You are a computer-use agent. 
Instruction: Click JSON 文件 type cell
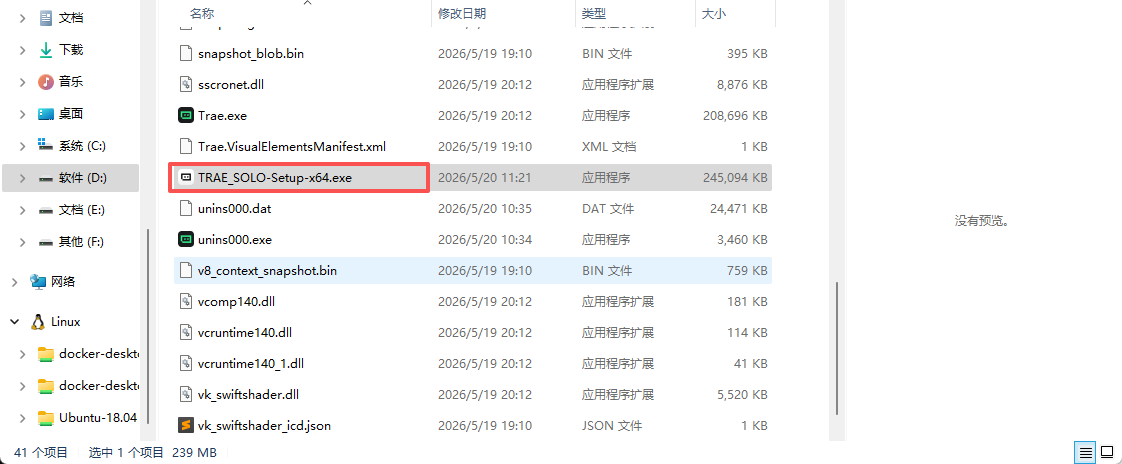tap(612, 425)
